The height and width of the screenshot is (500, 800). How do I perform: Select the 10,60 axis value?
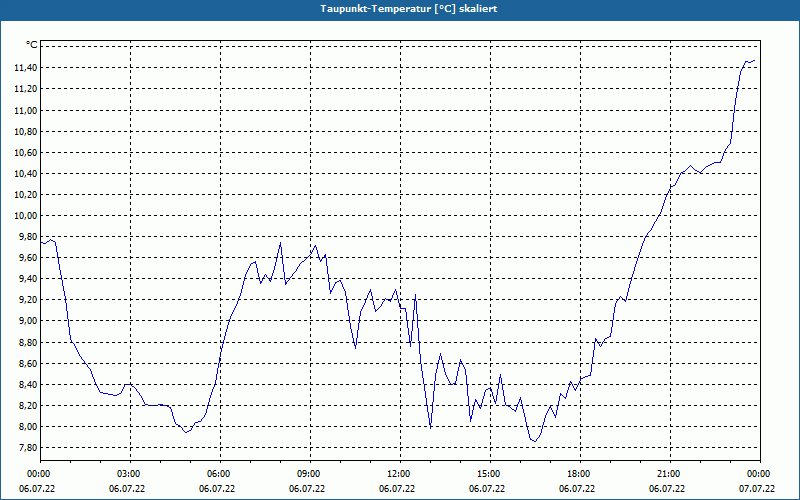pos(27,153)
